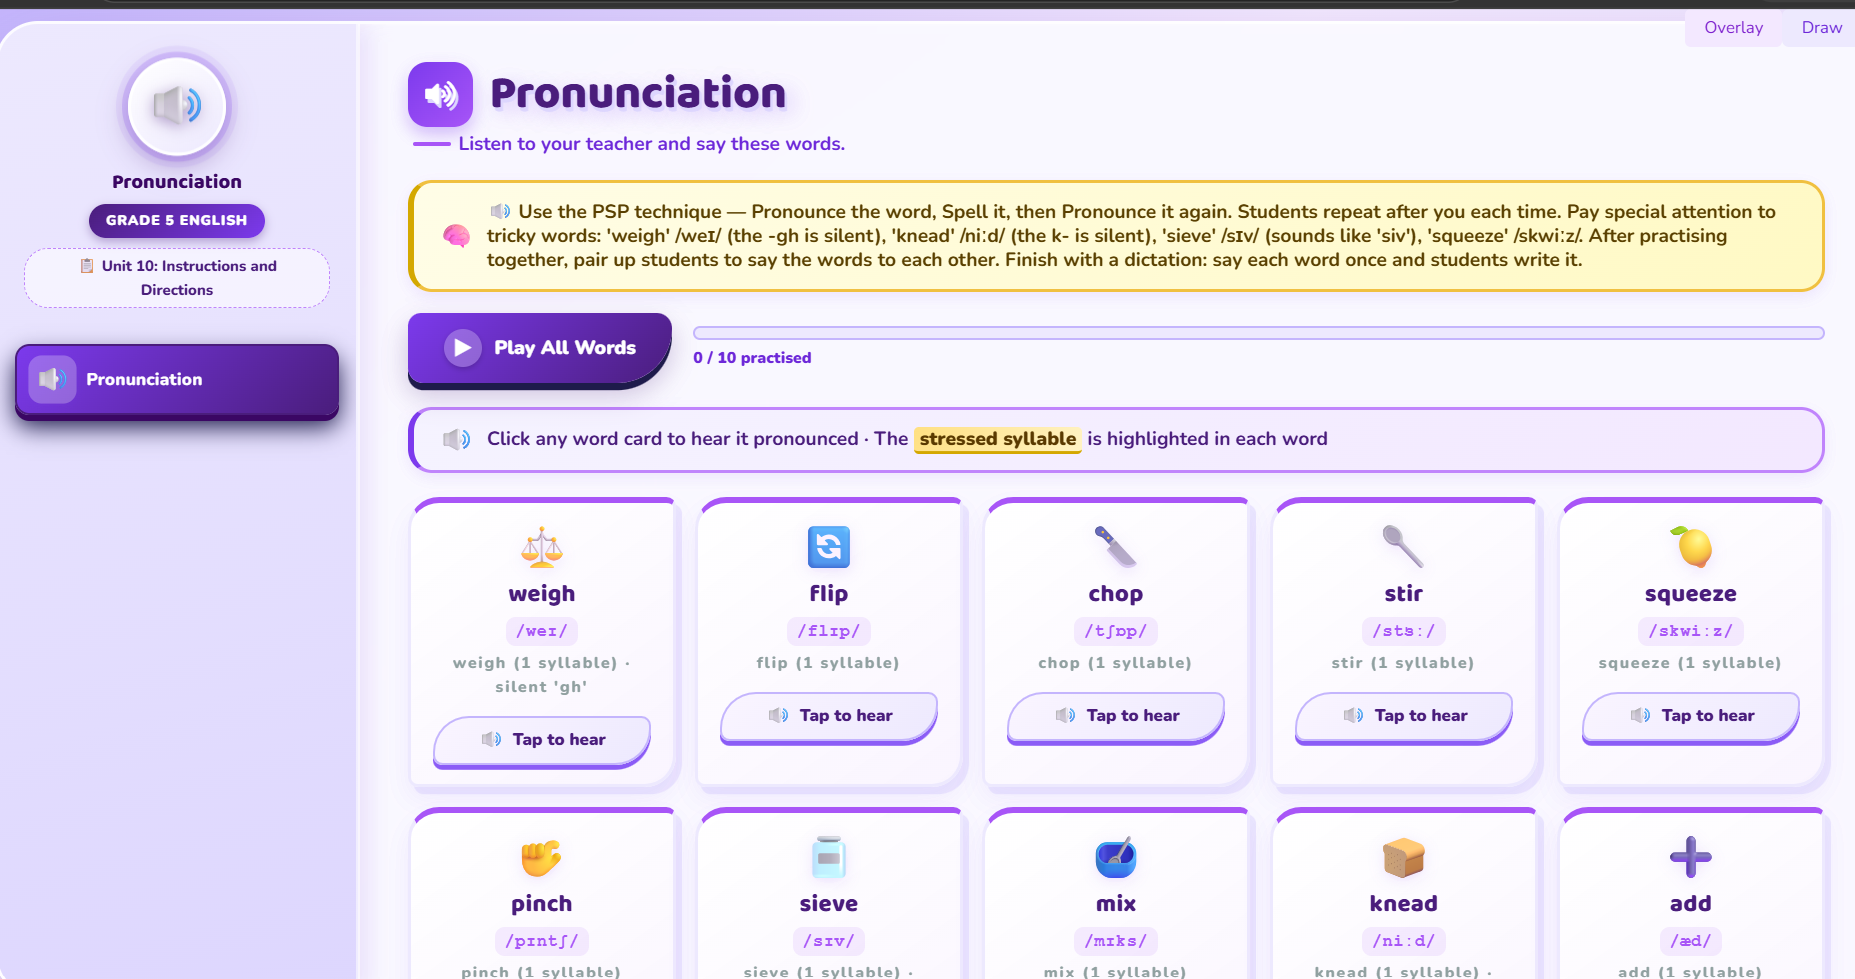1855x979 pixels.
Task: Click the 'weigh (1 syllable) · silent gh' note
Action: point(542,675)
